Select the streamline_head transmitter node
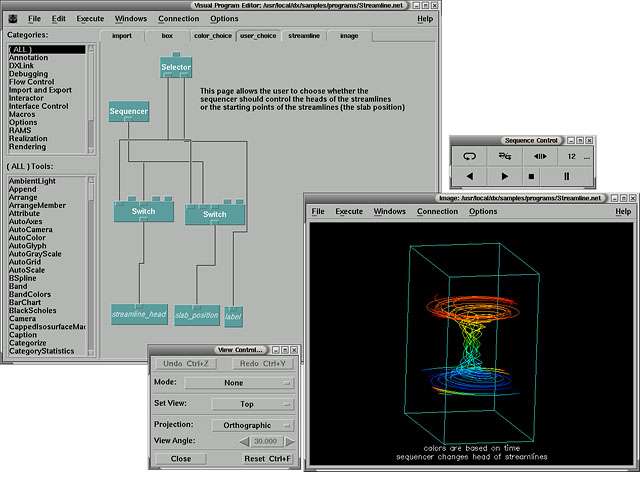 (139, 315)
